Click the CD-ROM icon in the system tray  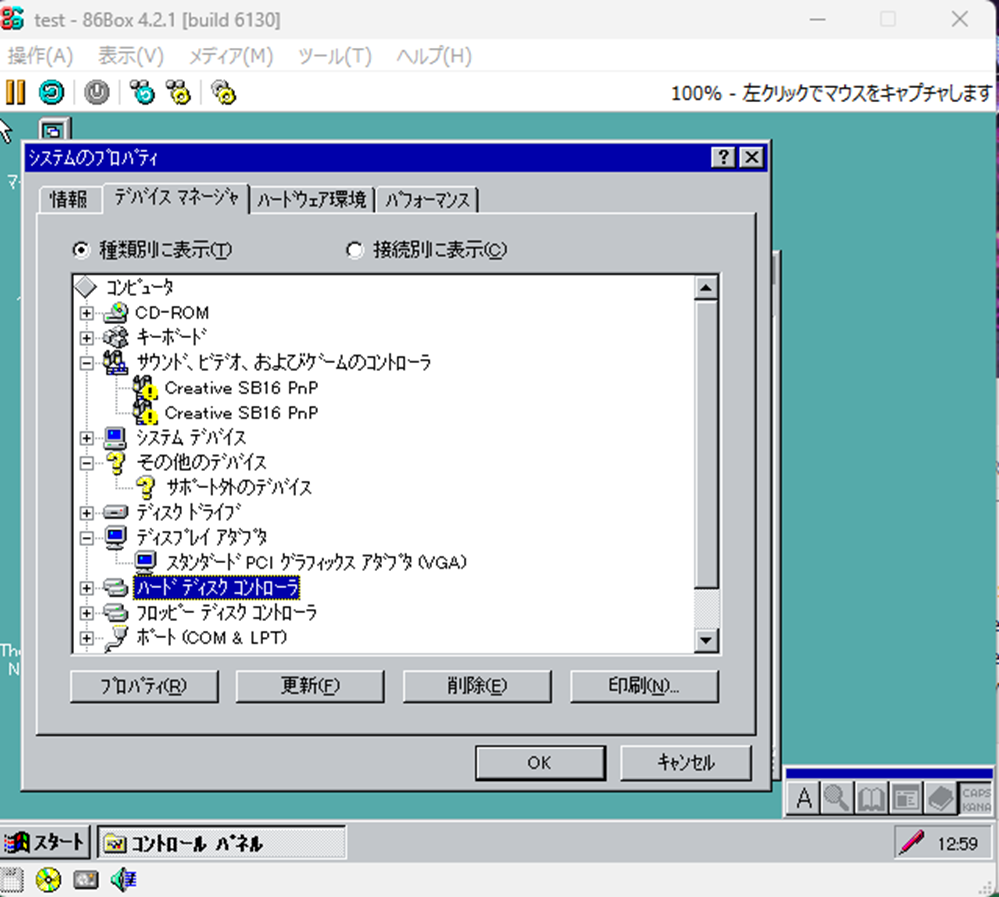click(x=47, y=880)
